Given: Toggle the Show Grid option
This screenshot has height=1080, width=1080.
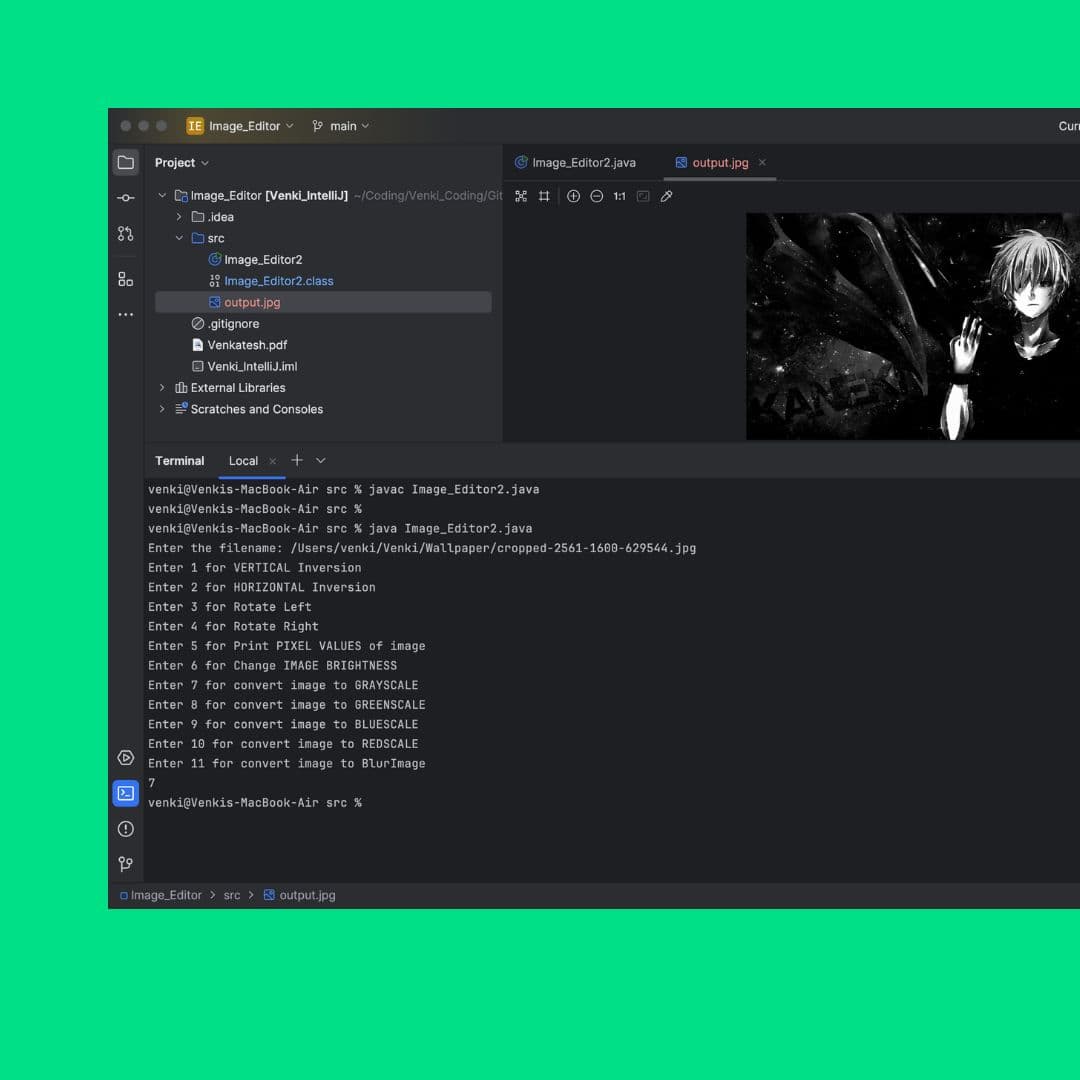Looking at the screenshot, I should pos(544,196).
